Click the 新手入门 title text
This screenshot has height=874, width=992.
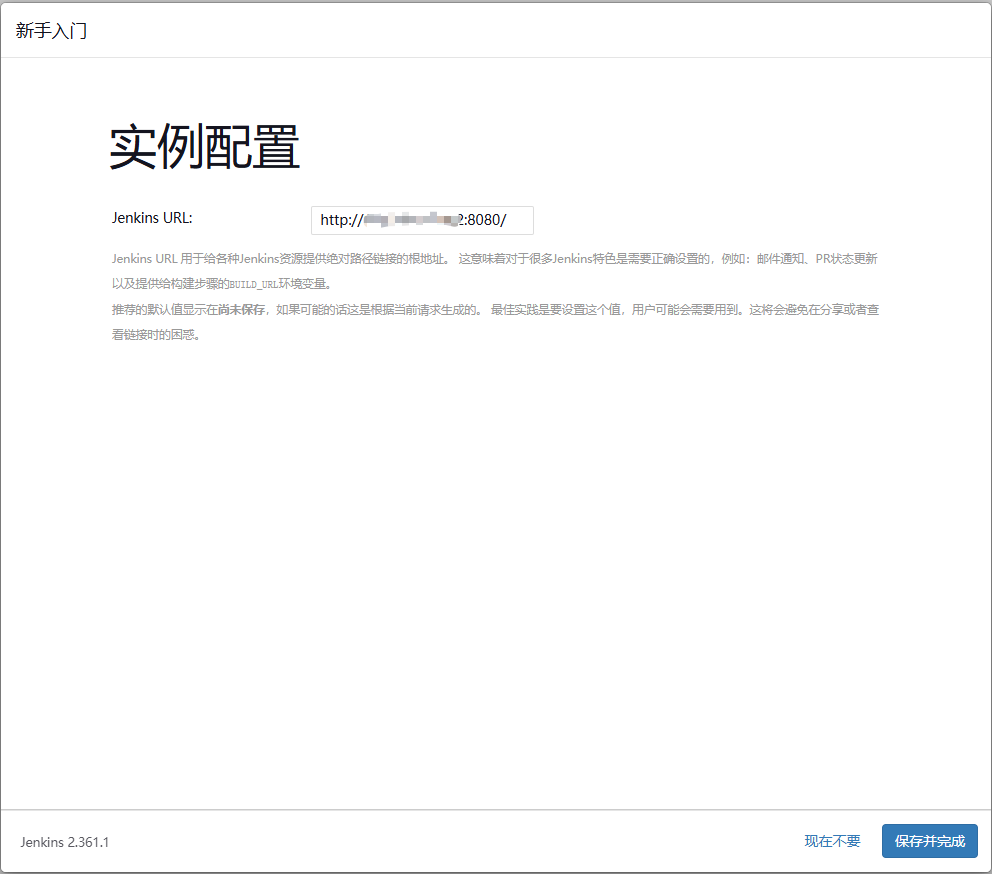coord(51,30)
